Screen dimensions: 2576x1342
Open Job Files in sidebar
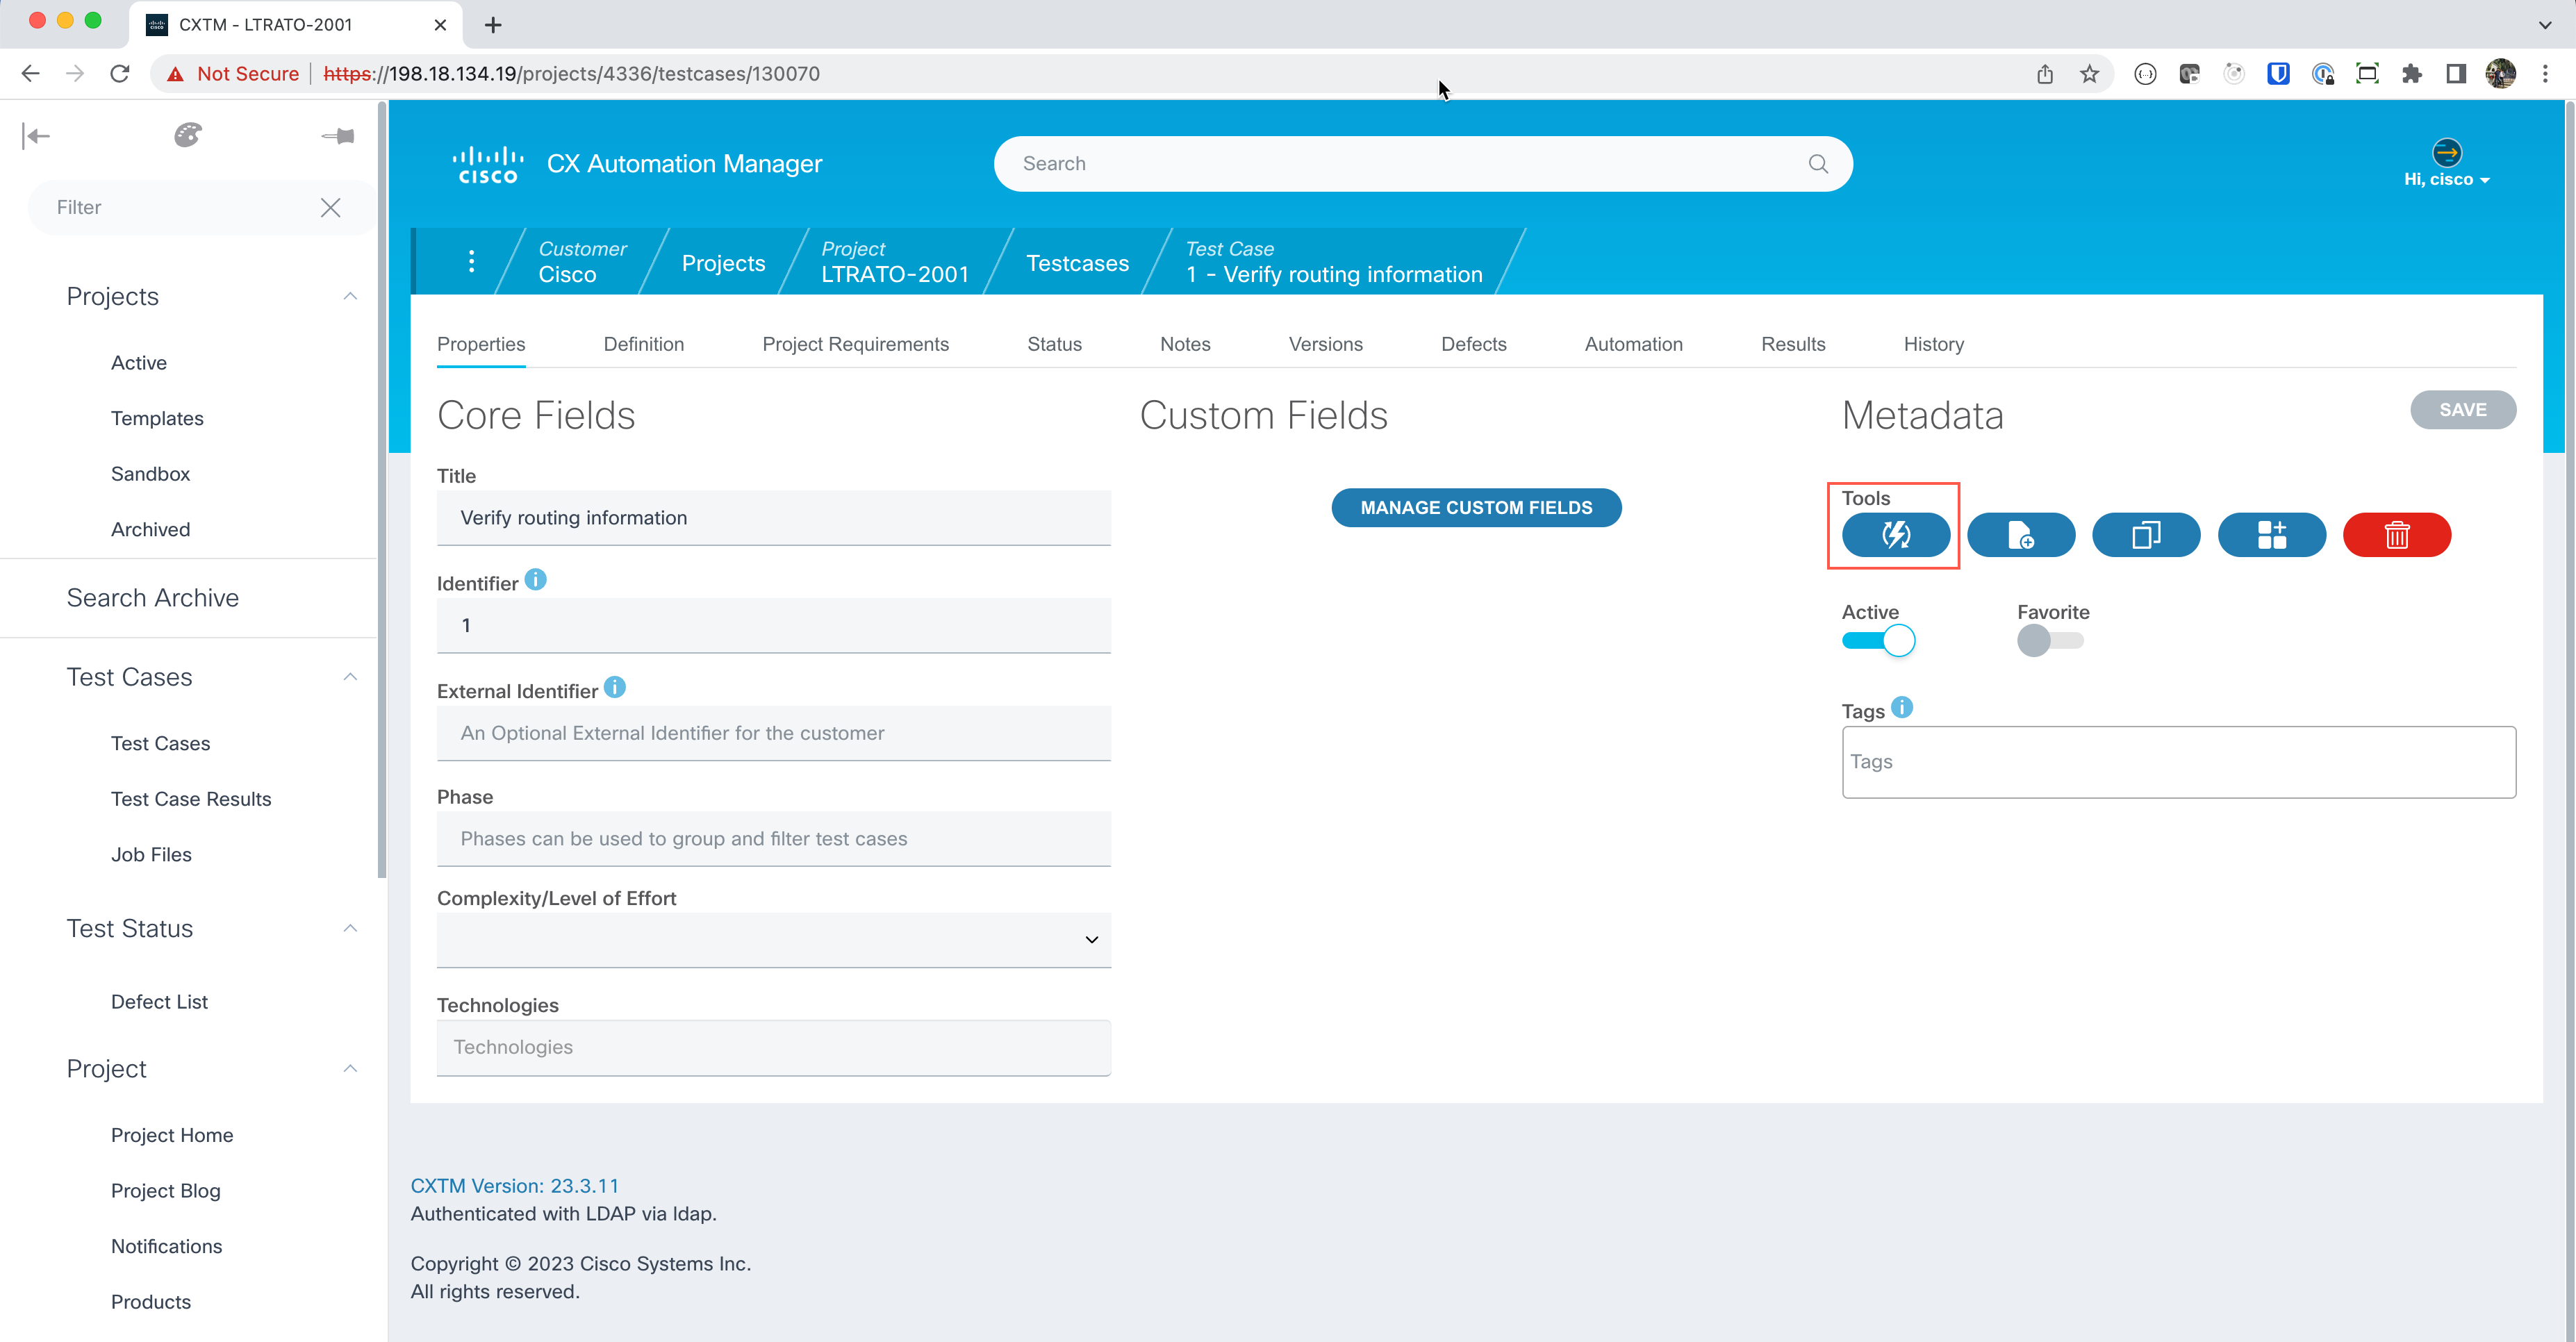(x=151, y=855)
